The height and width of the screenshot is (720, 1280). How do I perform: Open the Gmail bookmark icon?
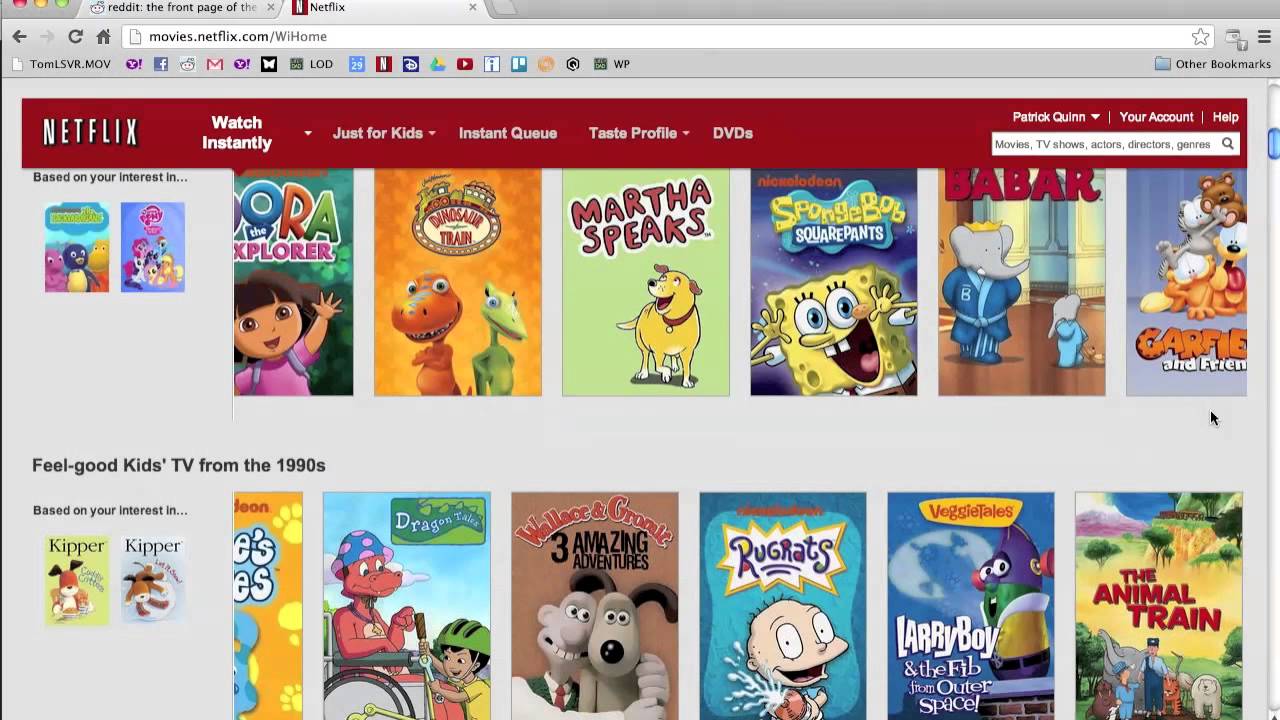coord(214,64)
